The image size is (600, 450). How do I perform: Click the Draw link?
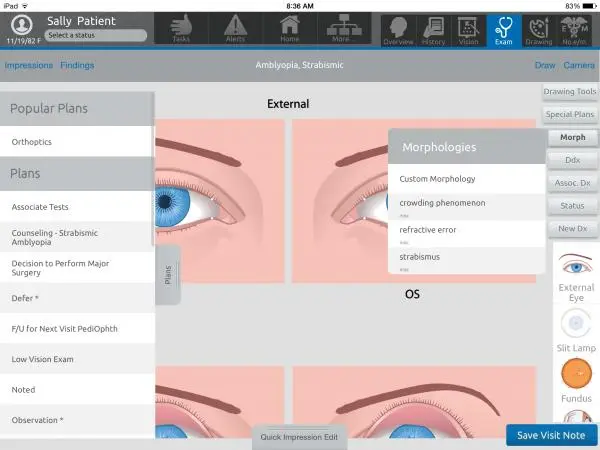[545, 65]
